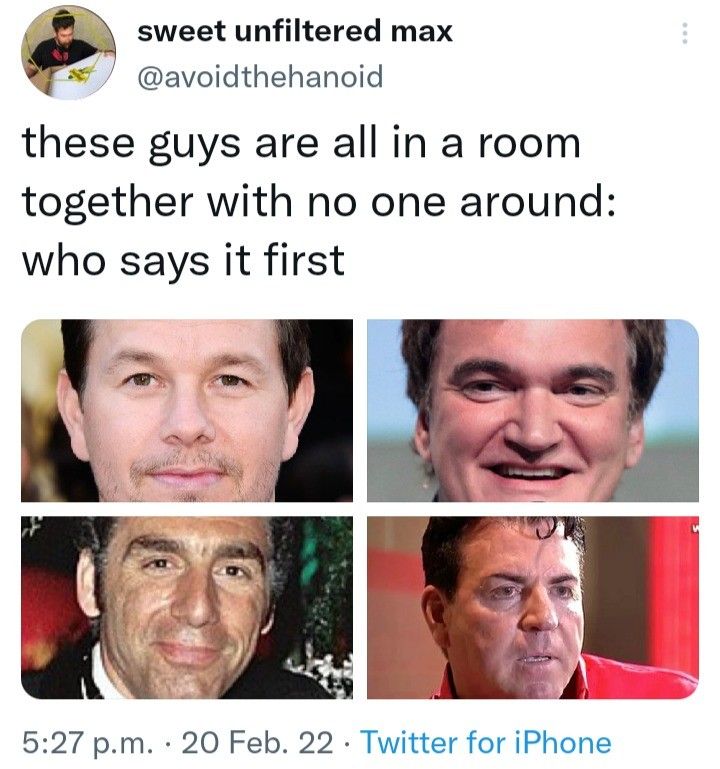Click the word 'around:' in the tweet

coord(538,203)
